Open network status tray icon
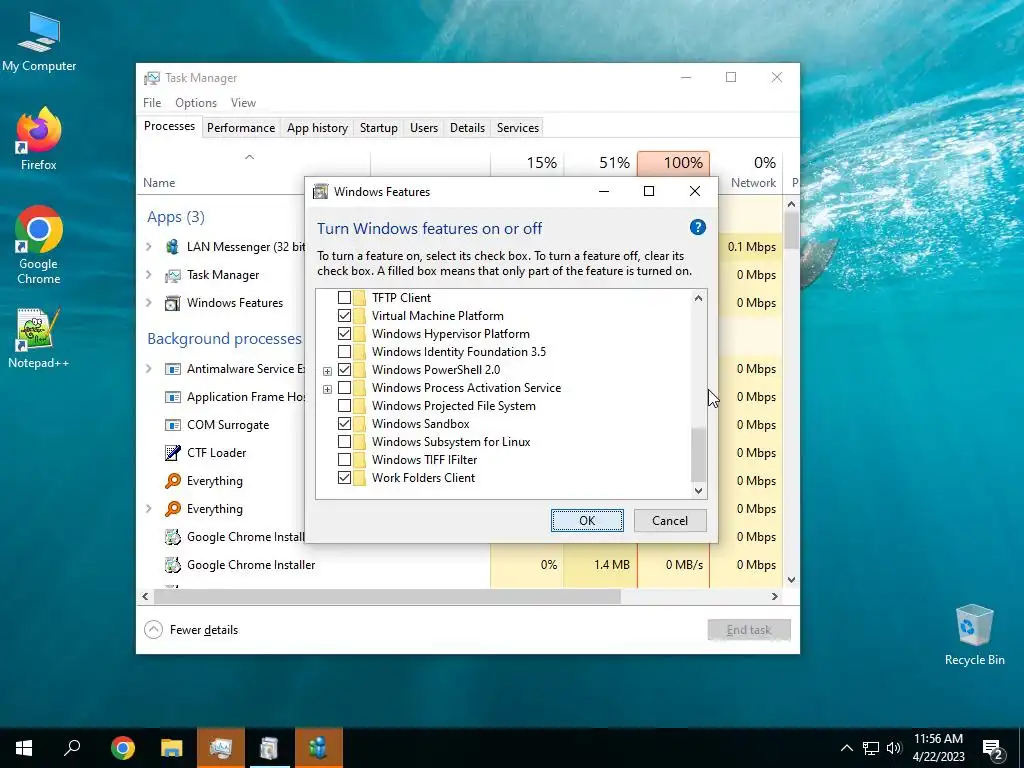This screenshot has width=1024, height=768. (871, 748)
